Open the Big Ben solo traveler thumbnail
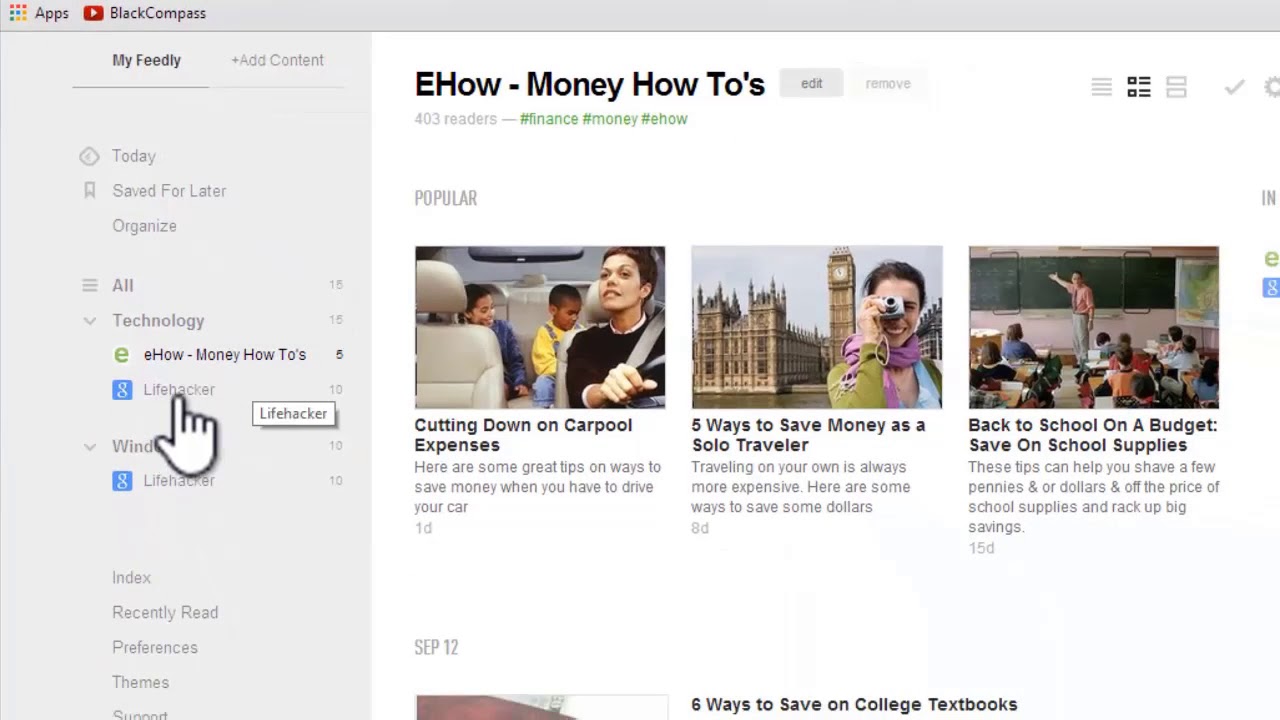The image size is (1280, 720). click(x=817, y=327)
